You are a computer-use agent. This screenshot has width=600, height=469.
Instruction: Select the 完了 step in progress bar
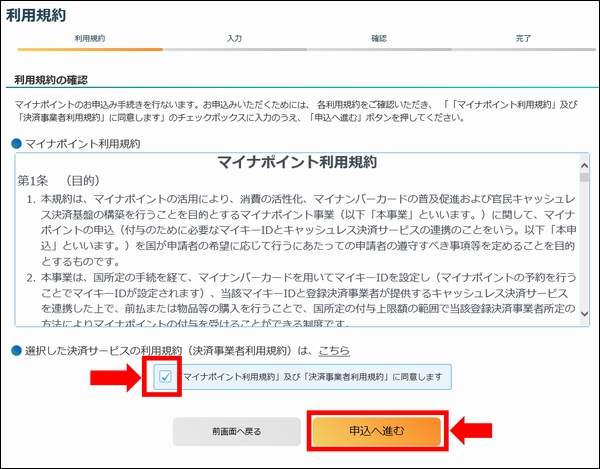click(523, 39)
